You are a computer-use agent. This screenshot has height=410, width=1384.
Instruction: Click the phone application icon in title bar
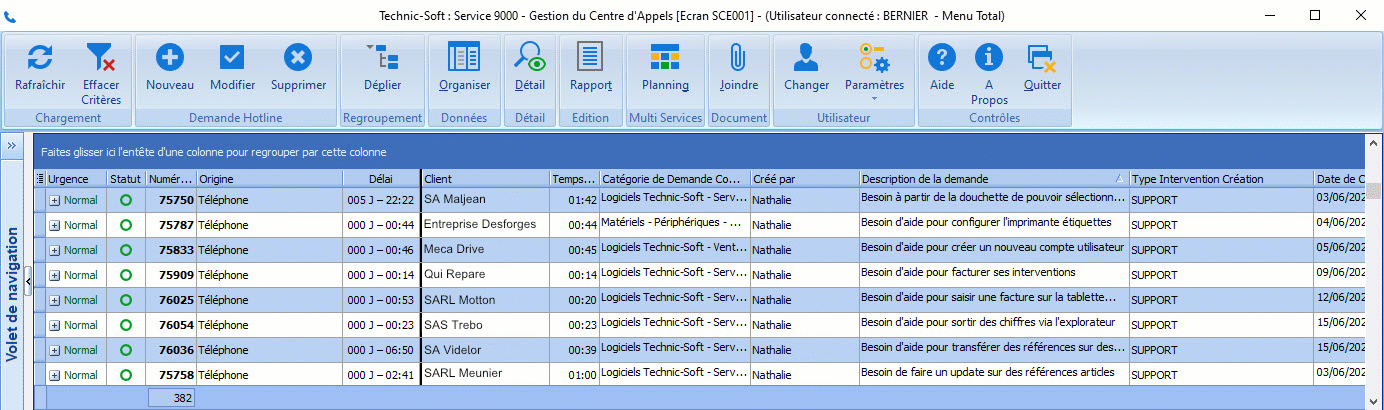point(10,16)
